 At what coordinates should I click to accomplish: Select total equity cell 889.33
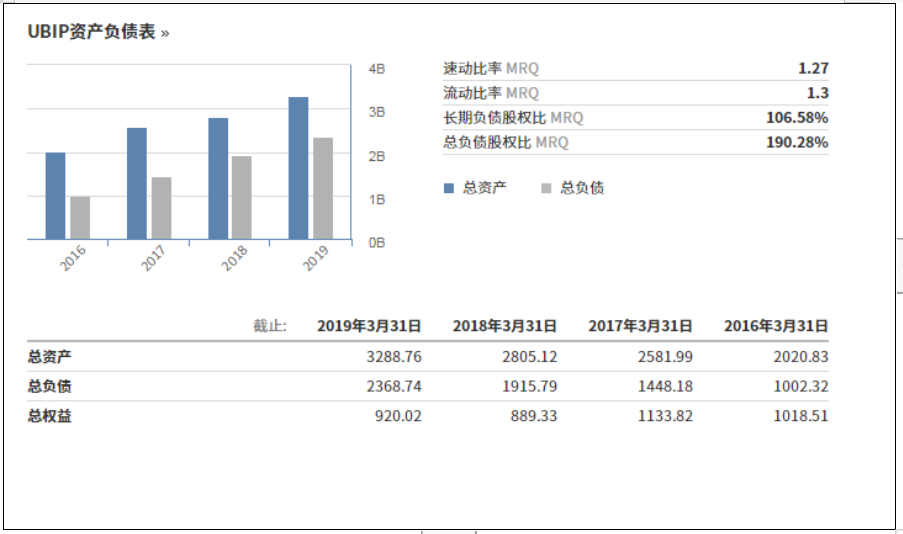[x=534, y=416]
